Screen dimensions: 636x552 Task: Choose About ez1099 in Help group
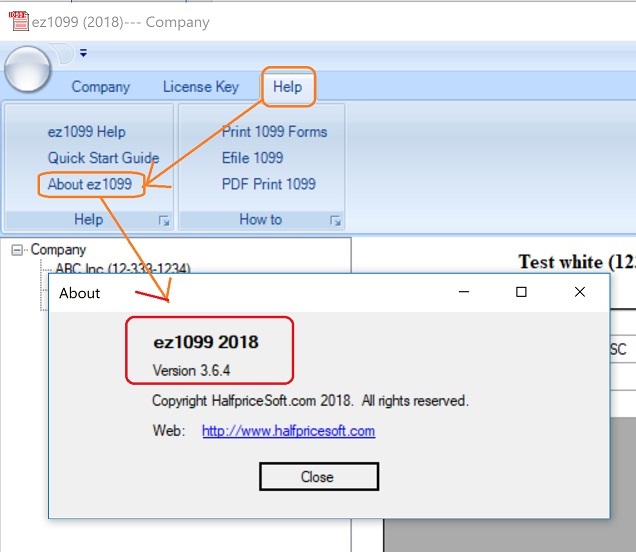coord(90,184)
